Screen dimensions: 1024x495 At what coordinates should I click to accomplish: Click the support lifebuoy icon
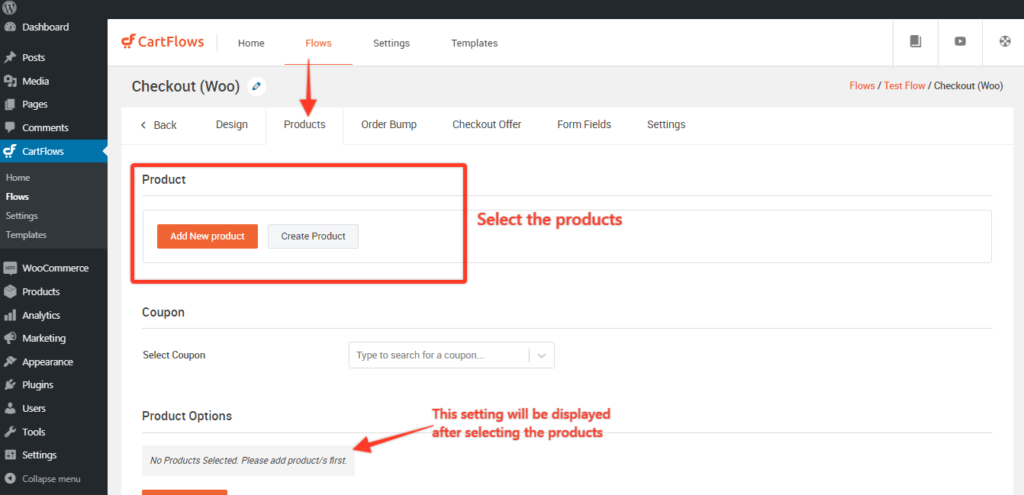pos(1004,41)
